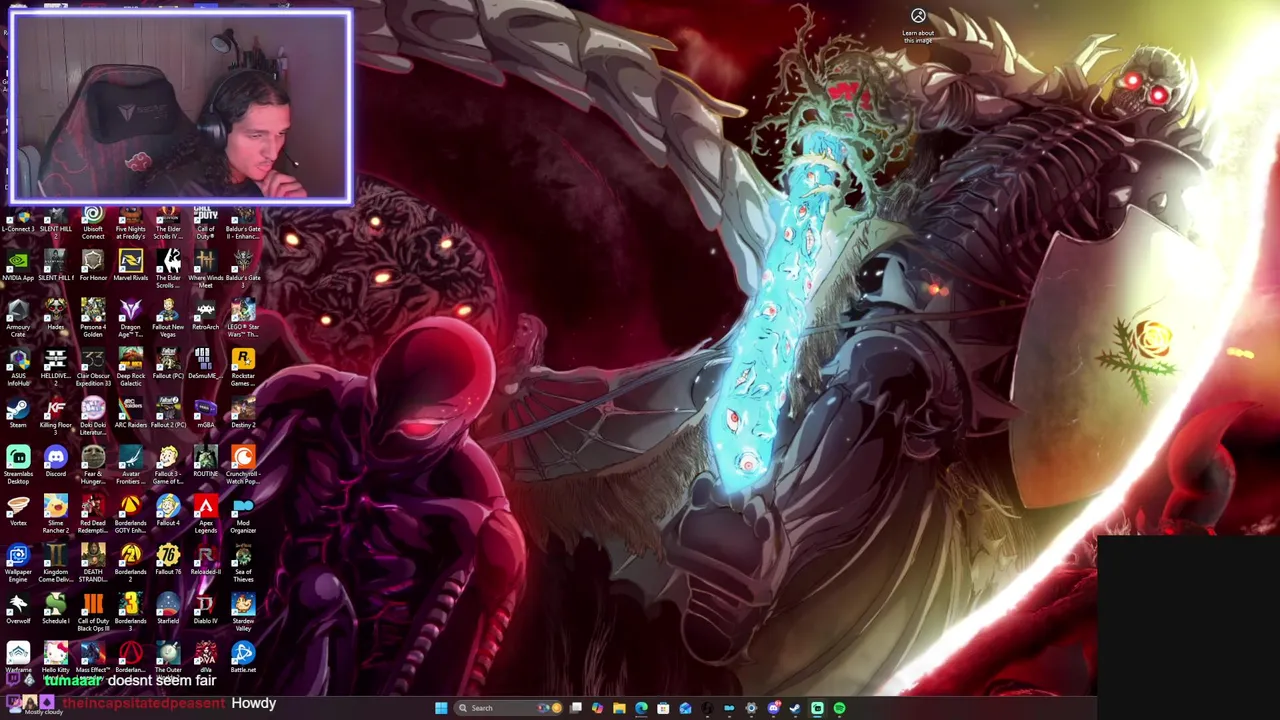Select the Stardew Valley shortcut
This screenshot has height=720, width=1280.
(243, 613)
